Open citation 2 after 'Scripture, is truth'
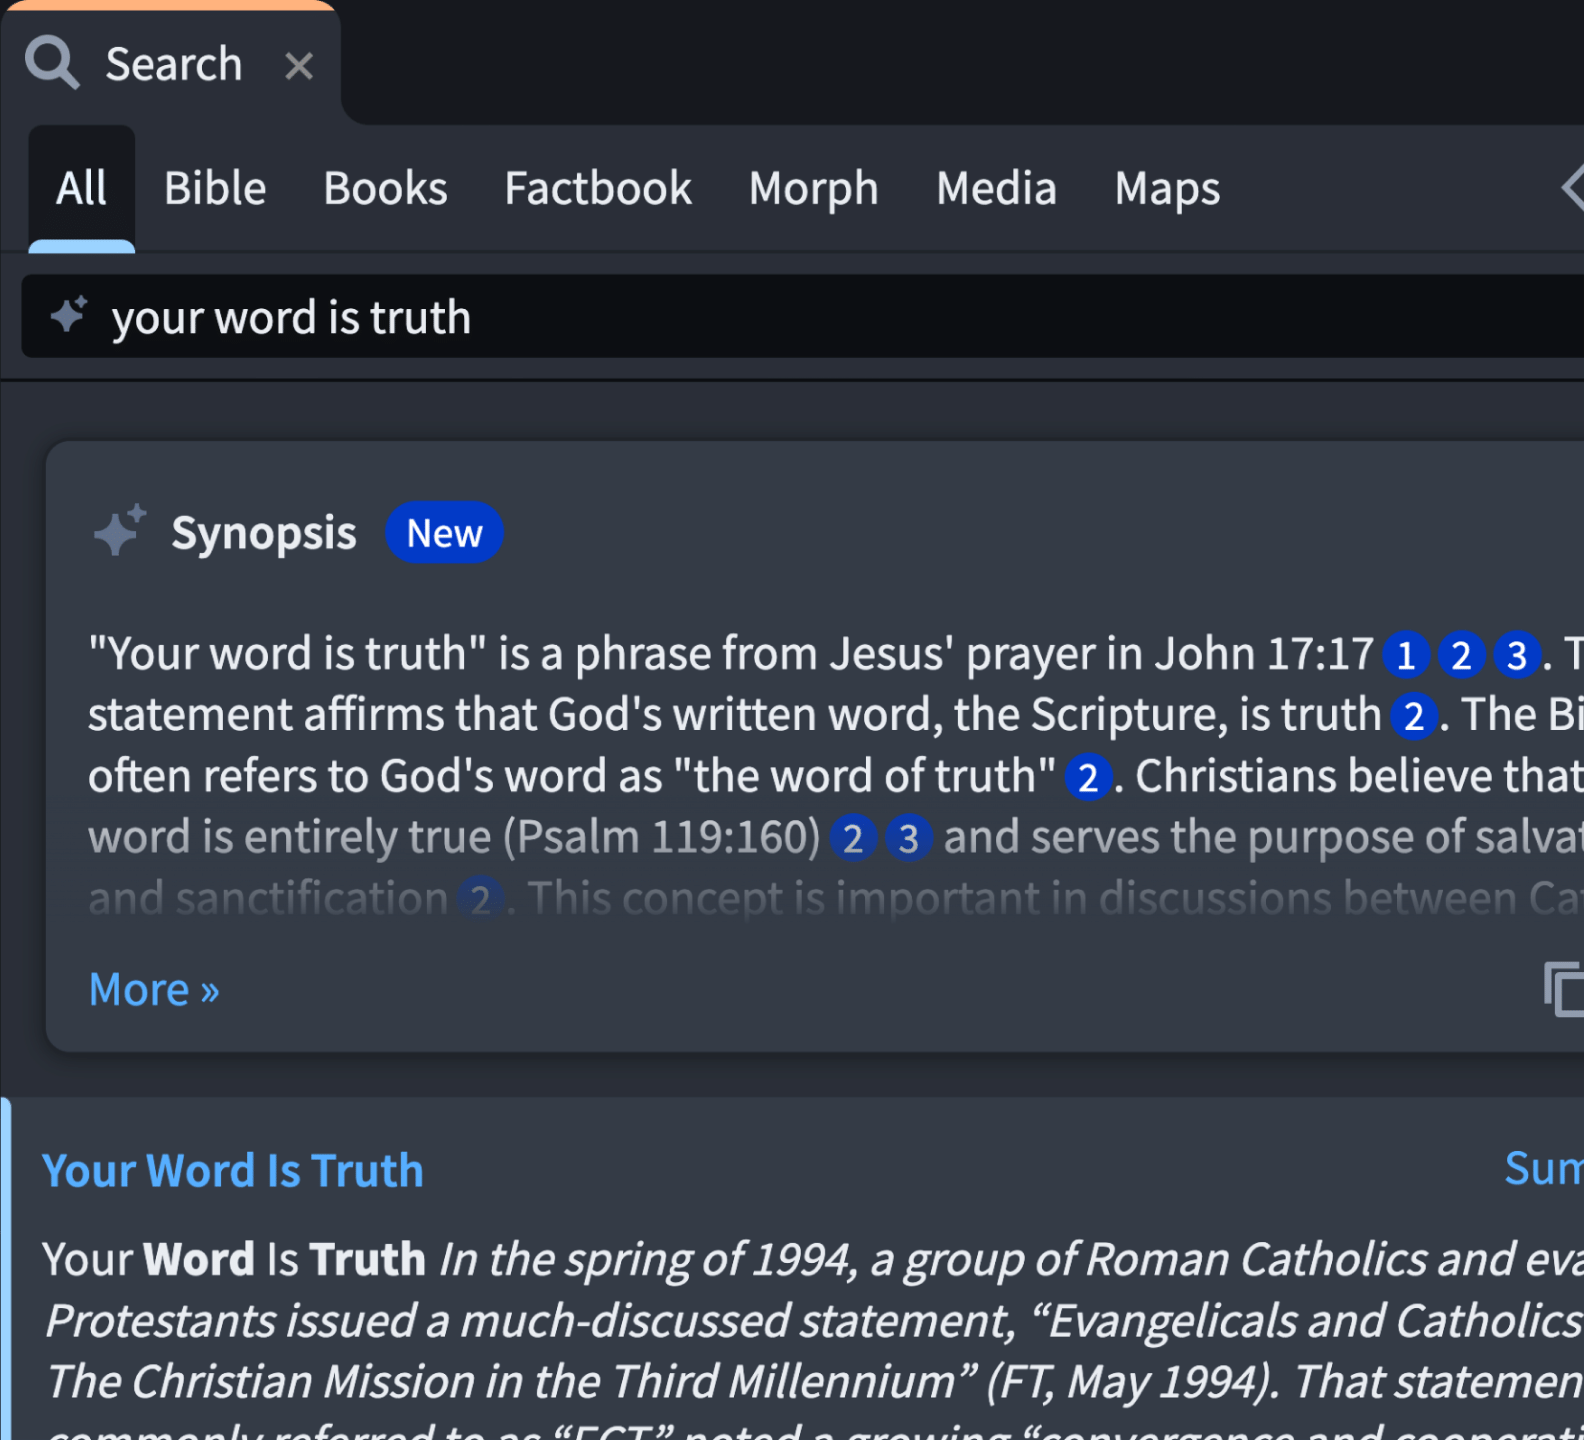The height and width of the screenshot is (1440, 1584). (1414, 716)
